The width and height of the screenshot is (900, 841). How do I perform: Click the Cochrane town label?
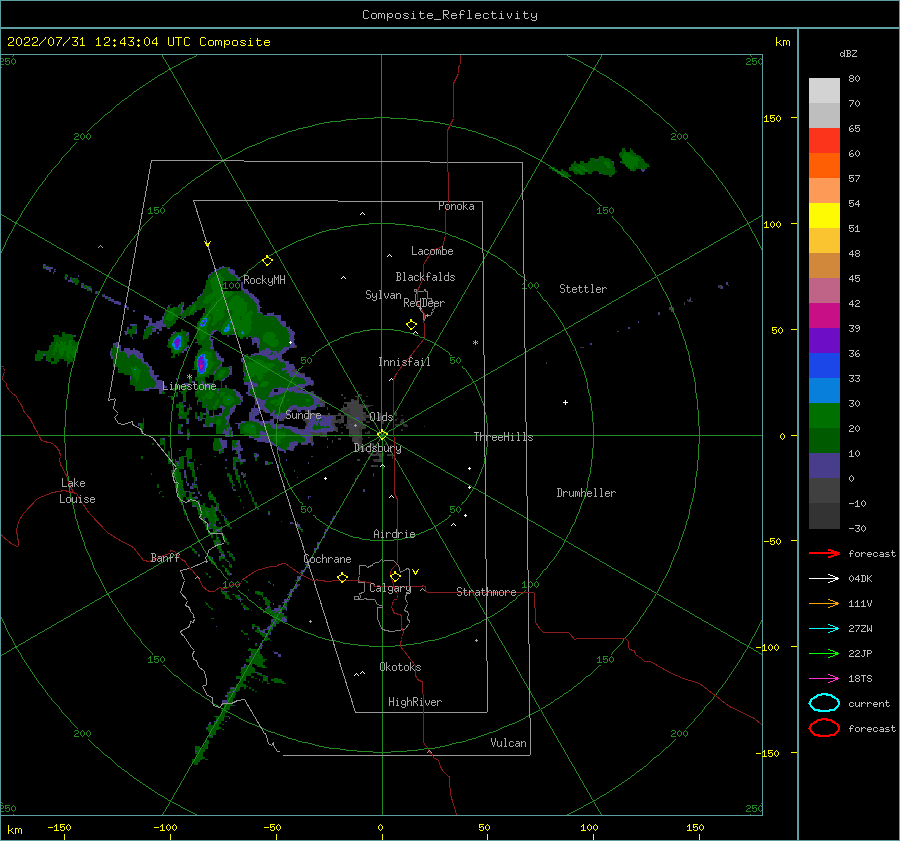pyautogui.click(x=327, y=559)
